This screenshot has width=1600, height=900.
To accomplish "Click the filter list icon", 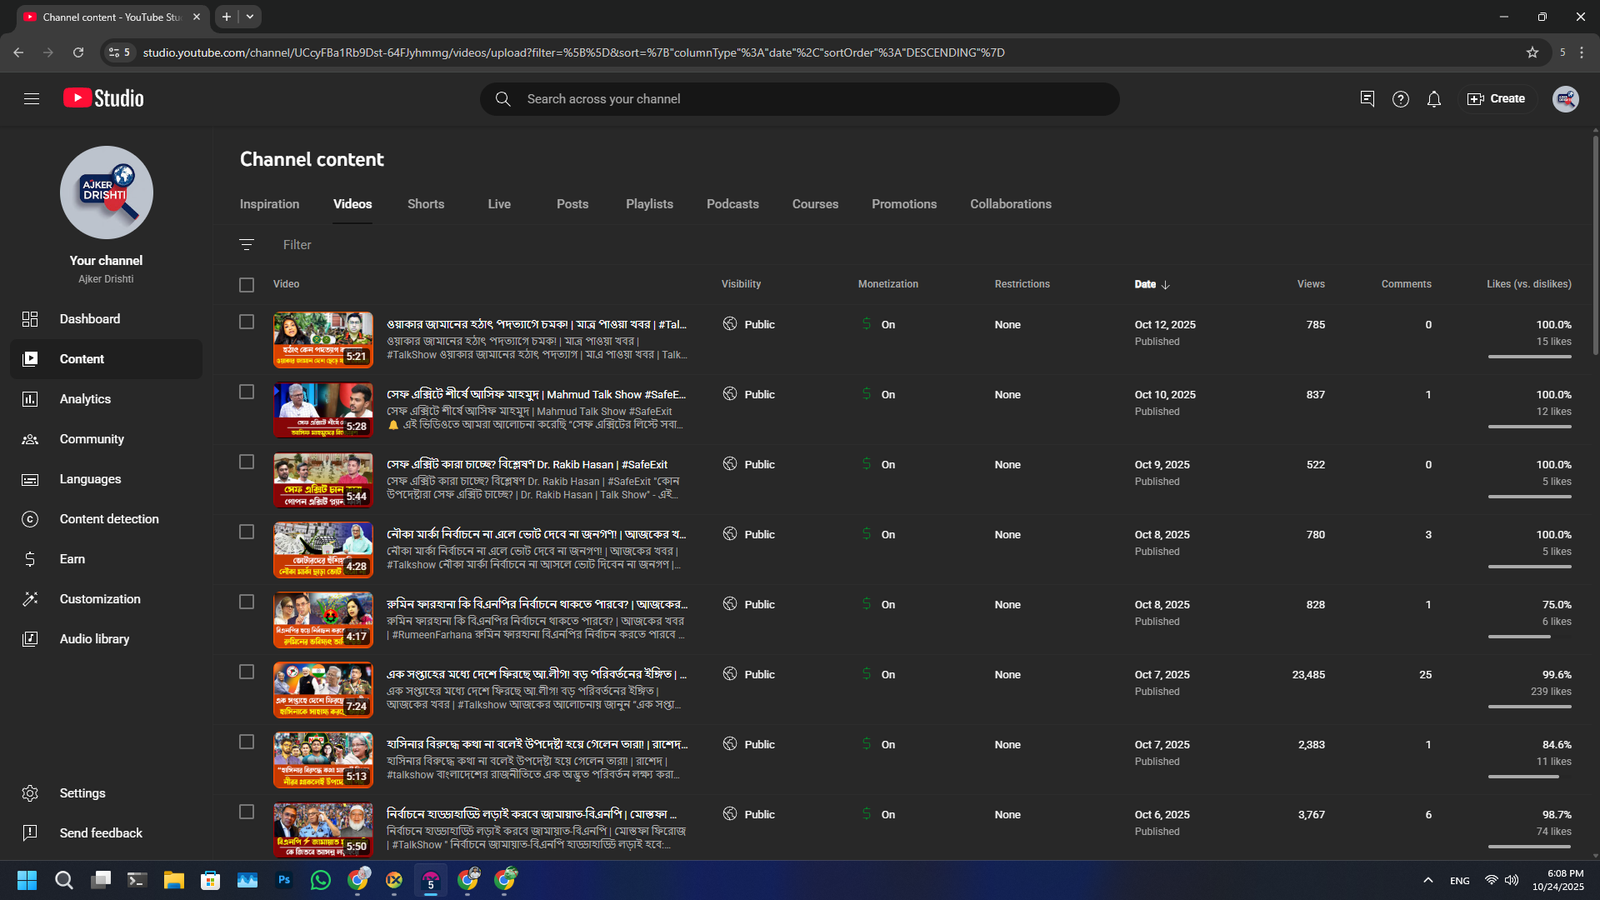I will (247, 245).
